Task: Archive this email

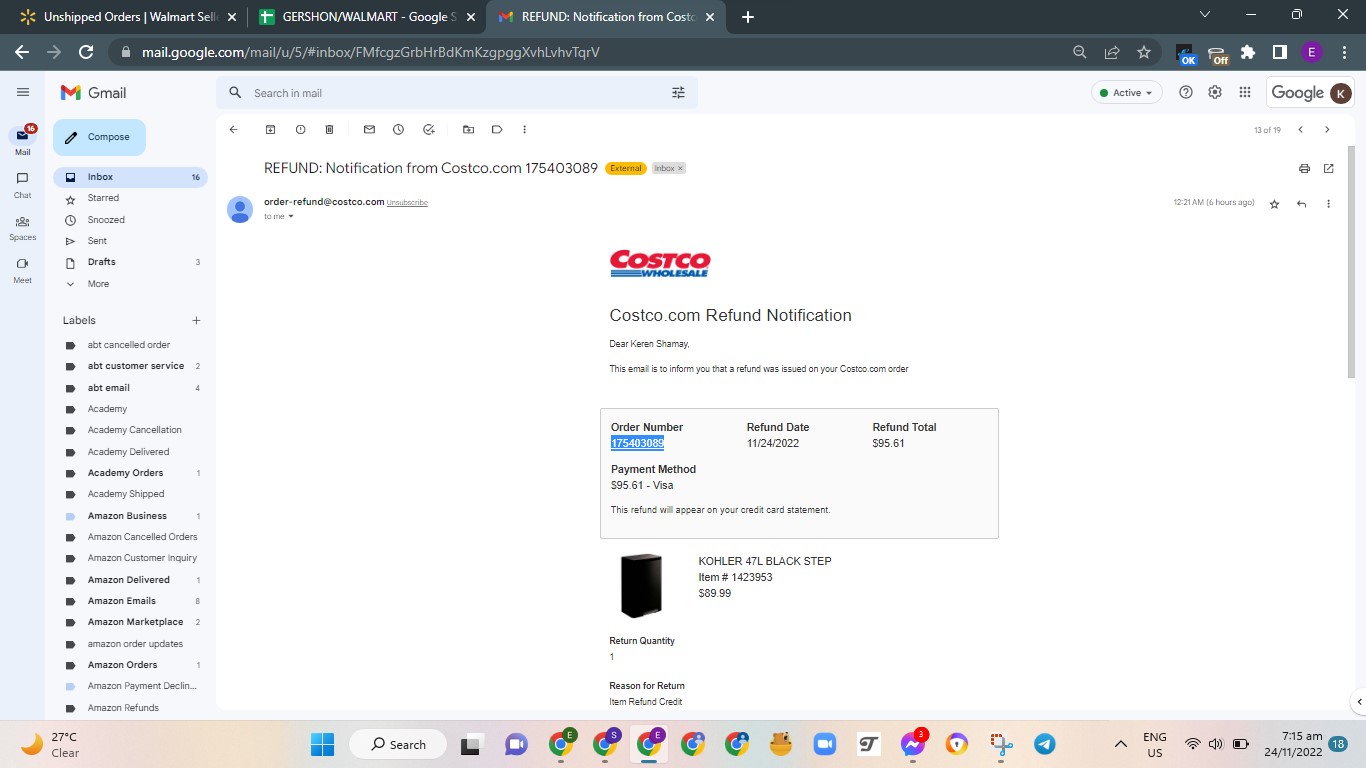Action: 270,129
